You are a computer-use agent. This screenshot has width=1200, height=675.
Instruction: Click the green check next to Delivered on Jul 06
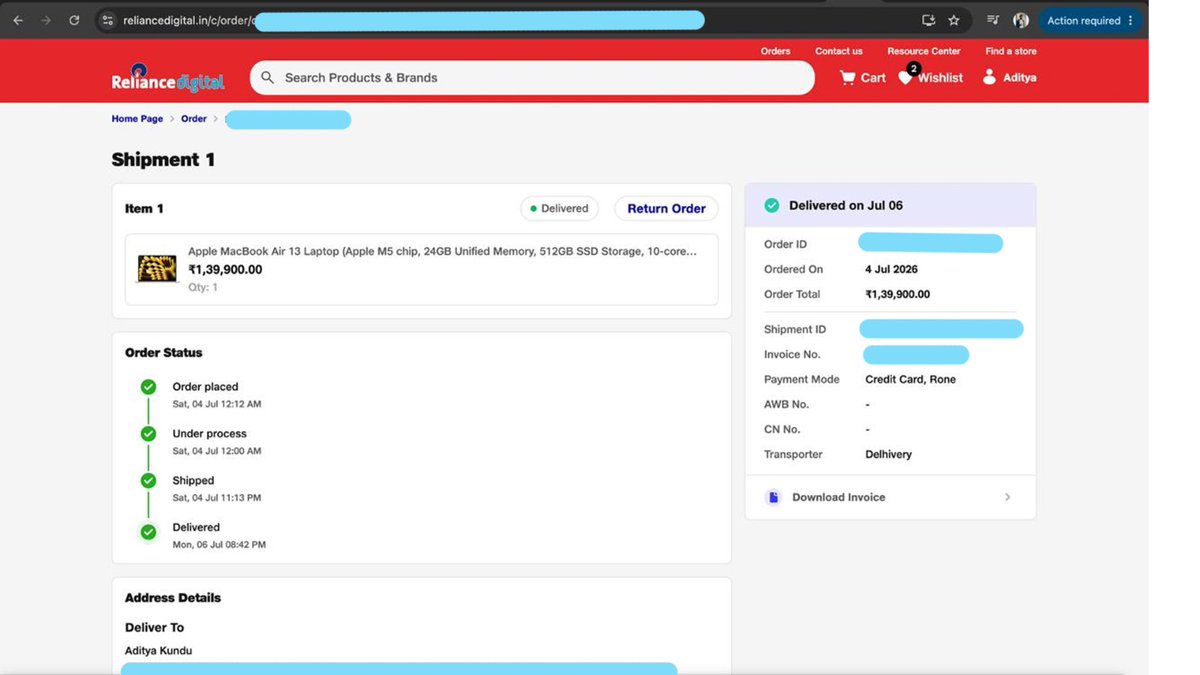(772, 205)
